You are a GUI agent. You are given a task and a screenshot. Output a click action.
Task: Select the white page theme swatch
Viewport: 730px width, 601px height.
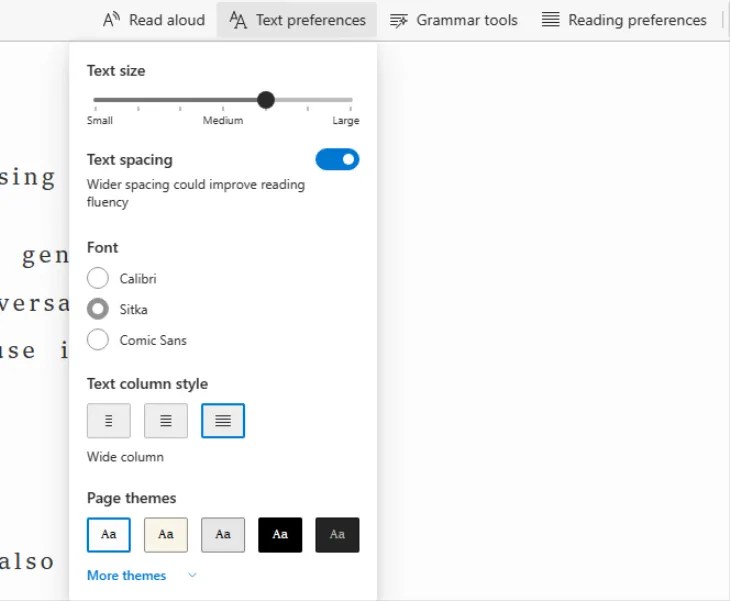pos(108,535)
